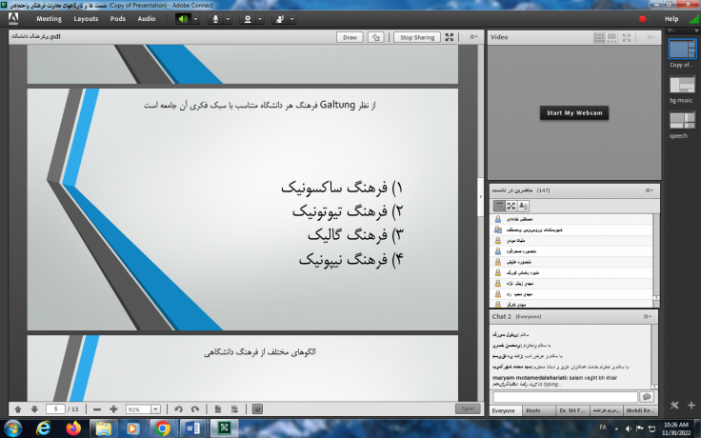The width and height of the screenshot is (701, 438).
Task: Select the attendee list view icon
Action: click(x=498, y=206)
